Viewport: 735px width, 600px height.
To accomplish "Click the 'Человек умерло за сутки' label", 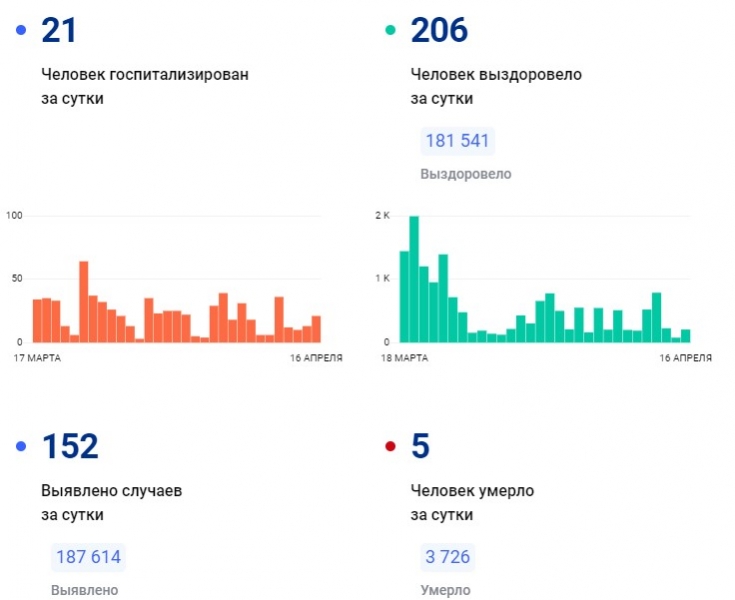I will tap(472, 502).
